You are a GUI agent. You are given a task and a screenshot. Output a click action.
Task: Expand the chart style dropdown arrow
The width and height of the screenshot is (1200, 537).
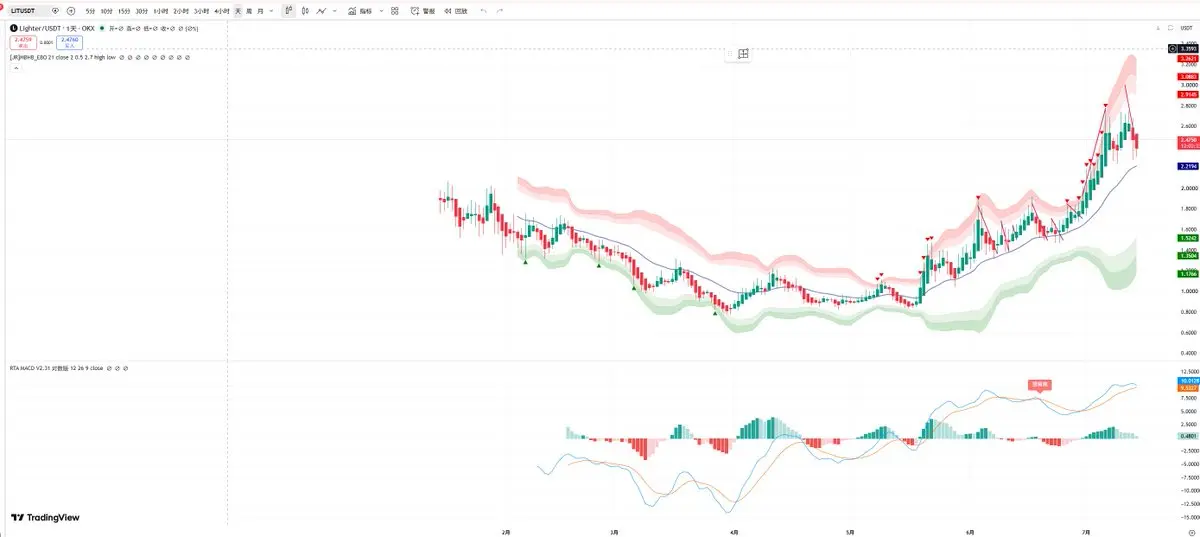[334, 10]
